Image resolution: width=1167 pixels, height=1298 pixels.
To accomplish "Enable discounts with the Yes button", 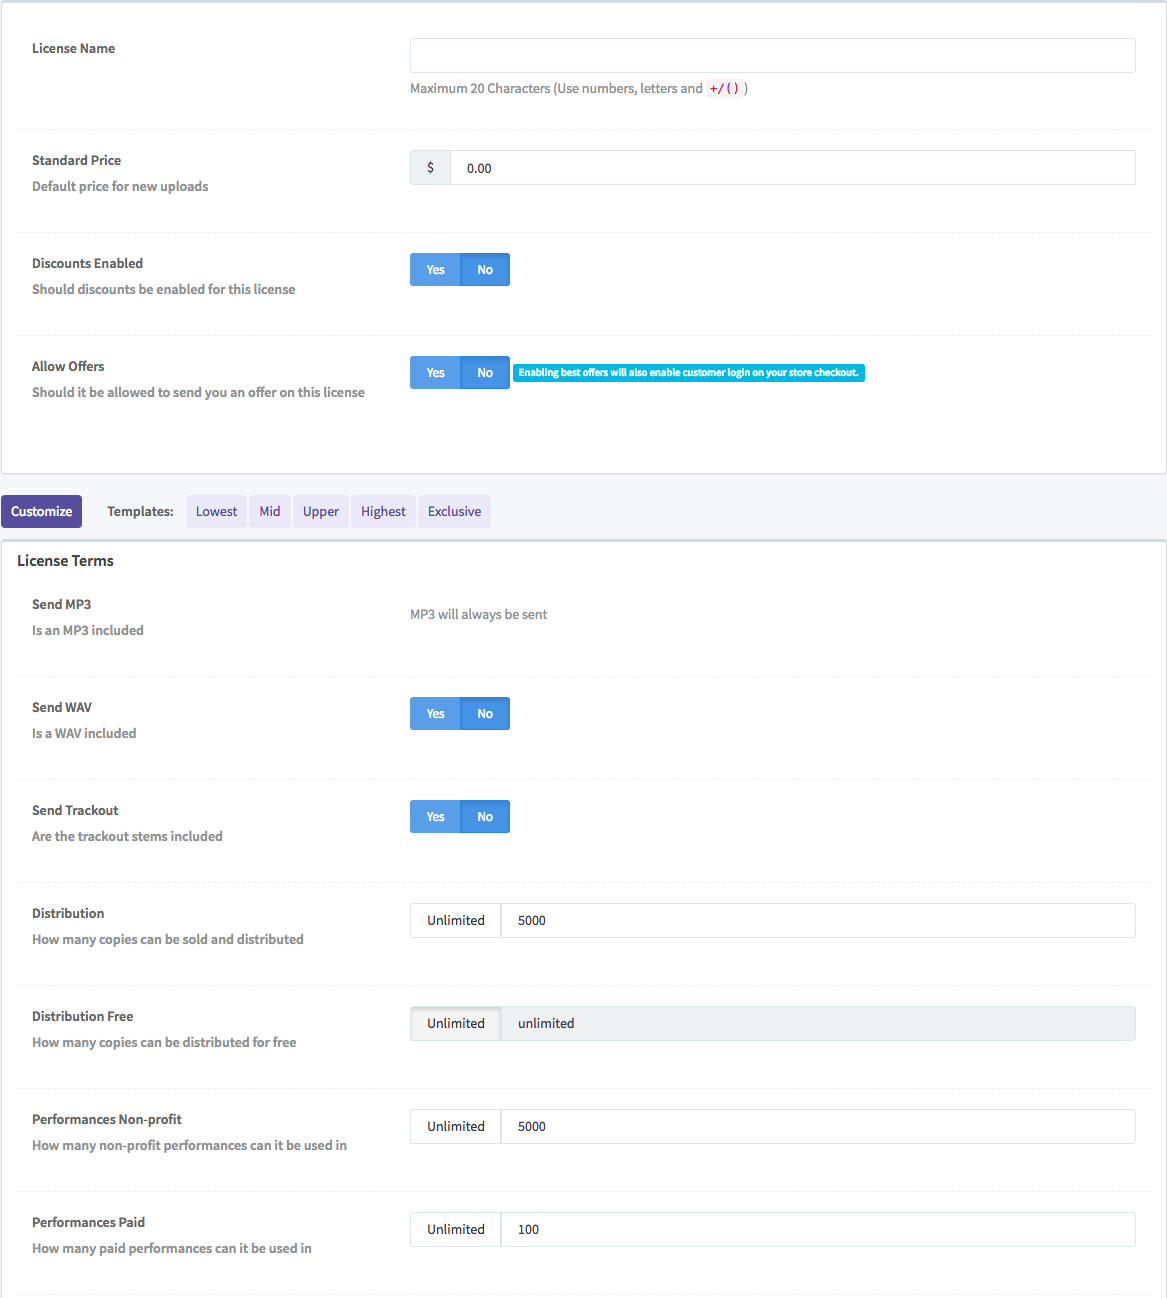I will click(x=435, y=270).
